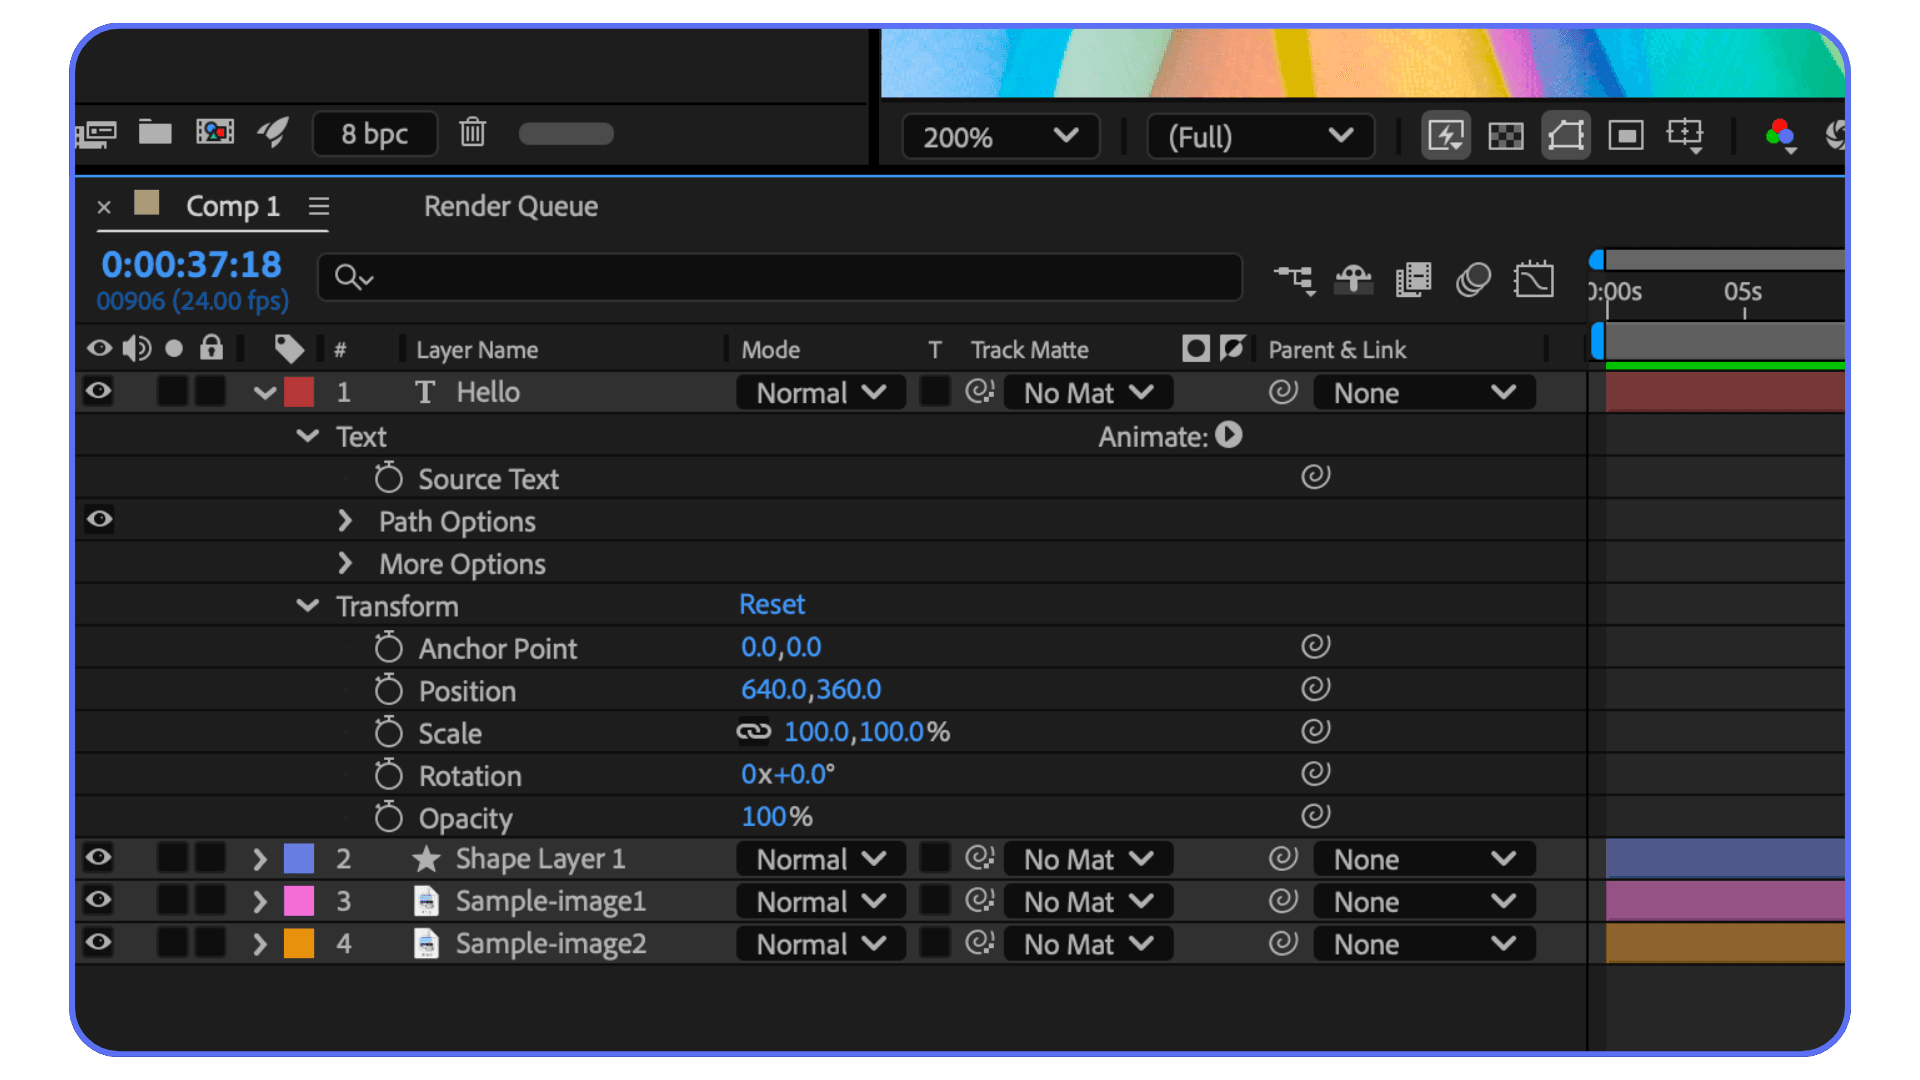
Task: Toggle Mask and Shape Path visibility
Action: (1565, 135)
